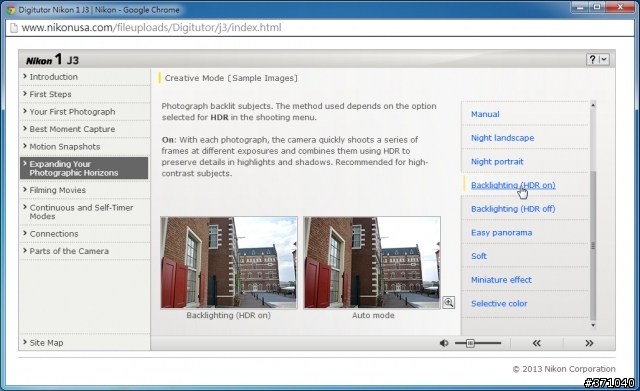Screen dimensions: 640x391
Task: Adjust the volume slider handle
Action: [x=470, y=343]
